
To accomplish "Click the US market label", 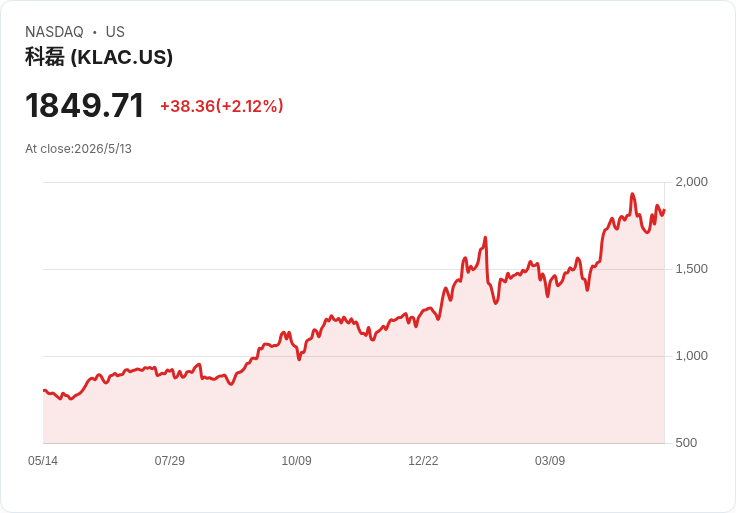I will (x=115, y=32).
